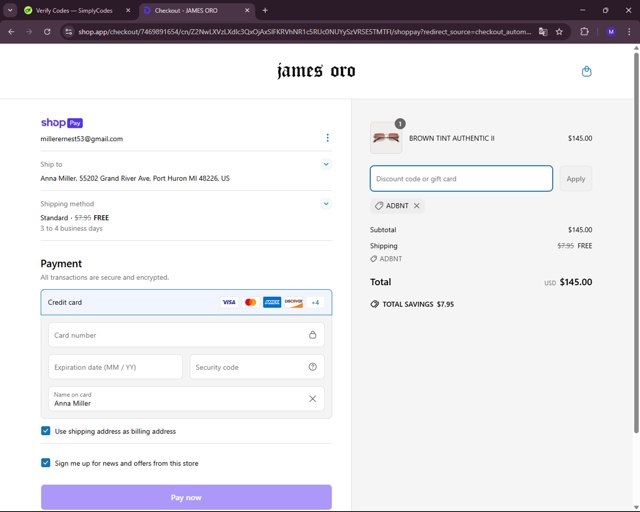This screenshot has height=512, width=640.
Task: Close the Checkout - JAMES ORO tab
Action: 247,11
